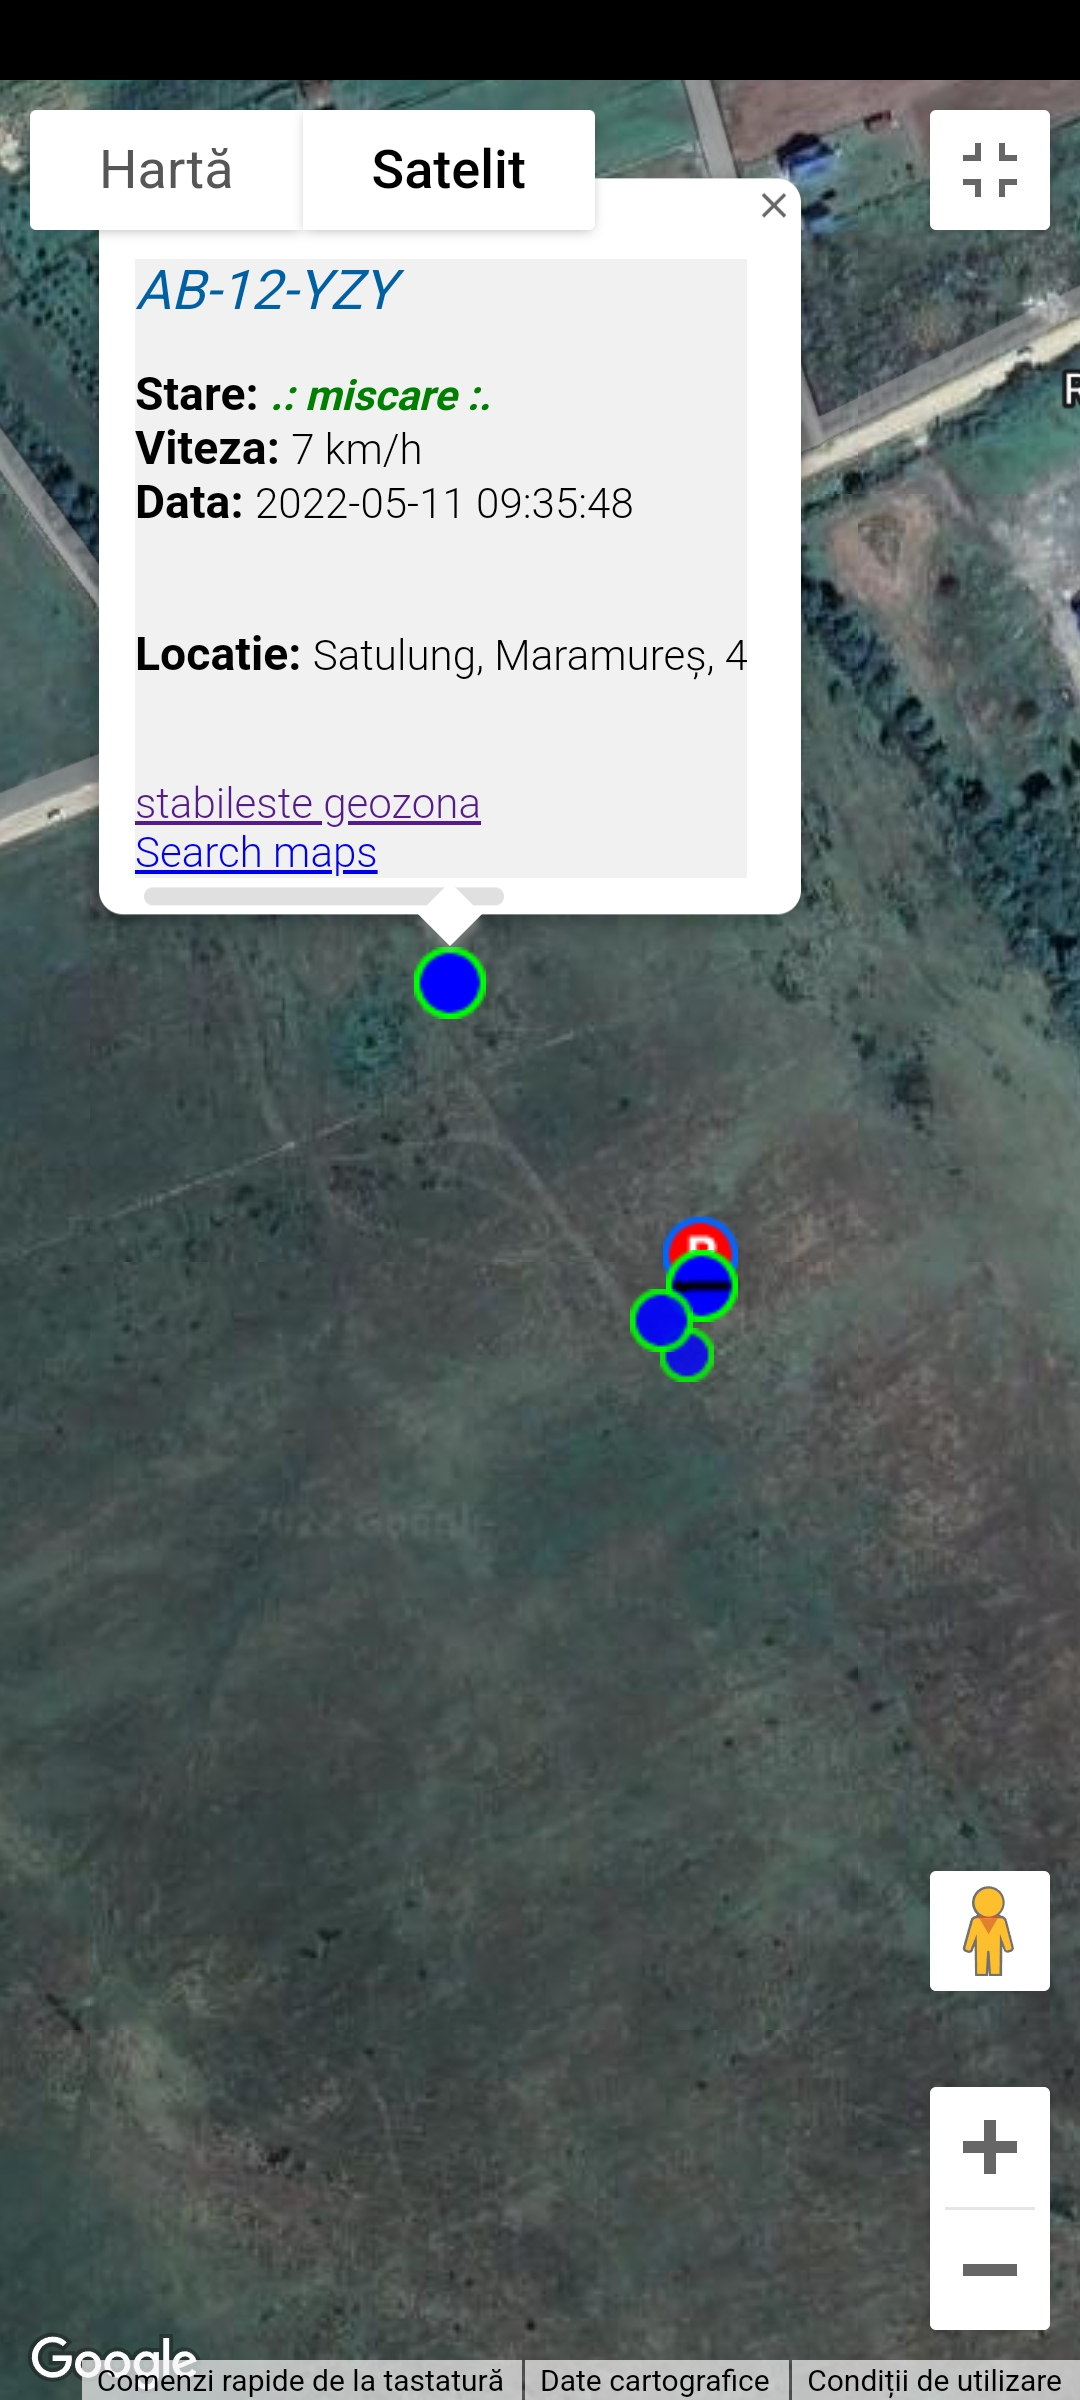Switch to the Hartă map view
Viewport: 1080px width, 2400px height.
pos(166,170)
